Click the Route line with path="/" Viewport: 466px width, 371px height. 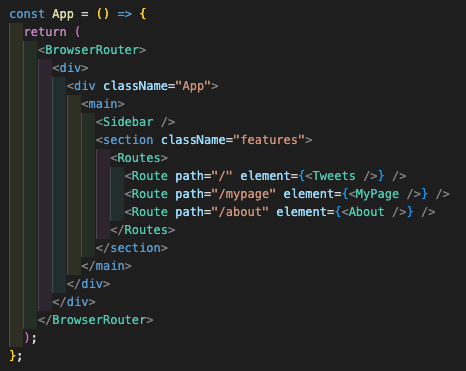click(265, 176)
